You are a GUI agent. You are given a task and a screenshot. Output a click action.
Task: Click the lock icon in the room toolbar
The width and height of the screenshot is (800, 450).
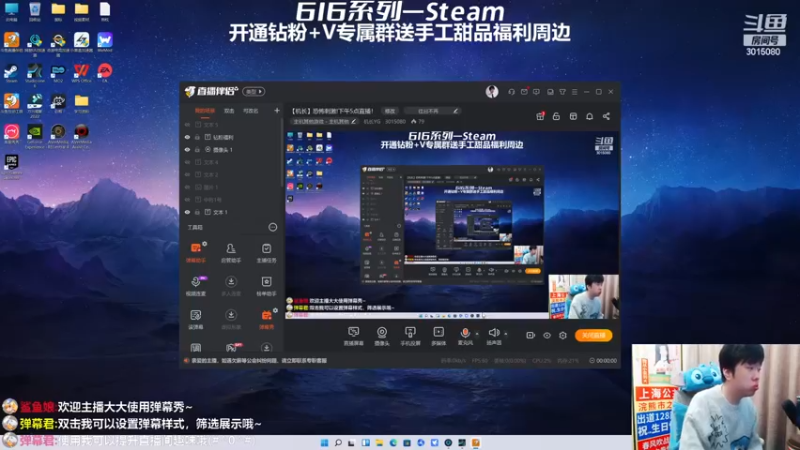(556, 116)
